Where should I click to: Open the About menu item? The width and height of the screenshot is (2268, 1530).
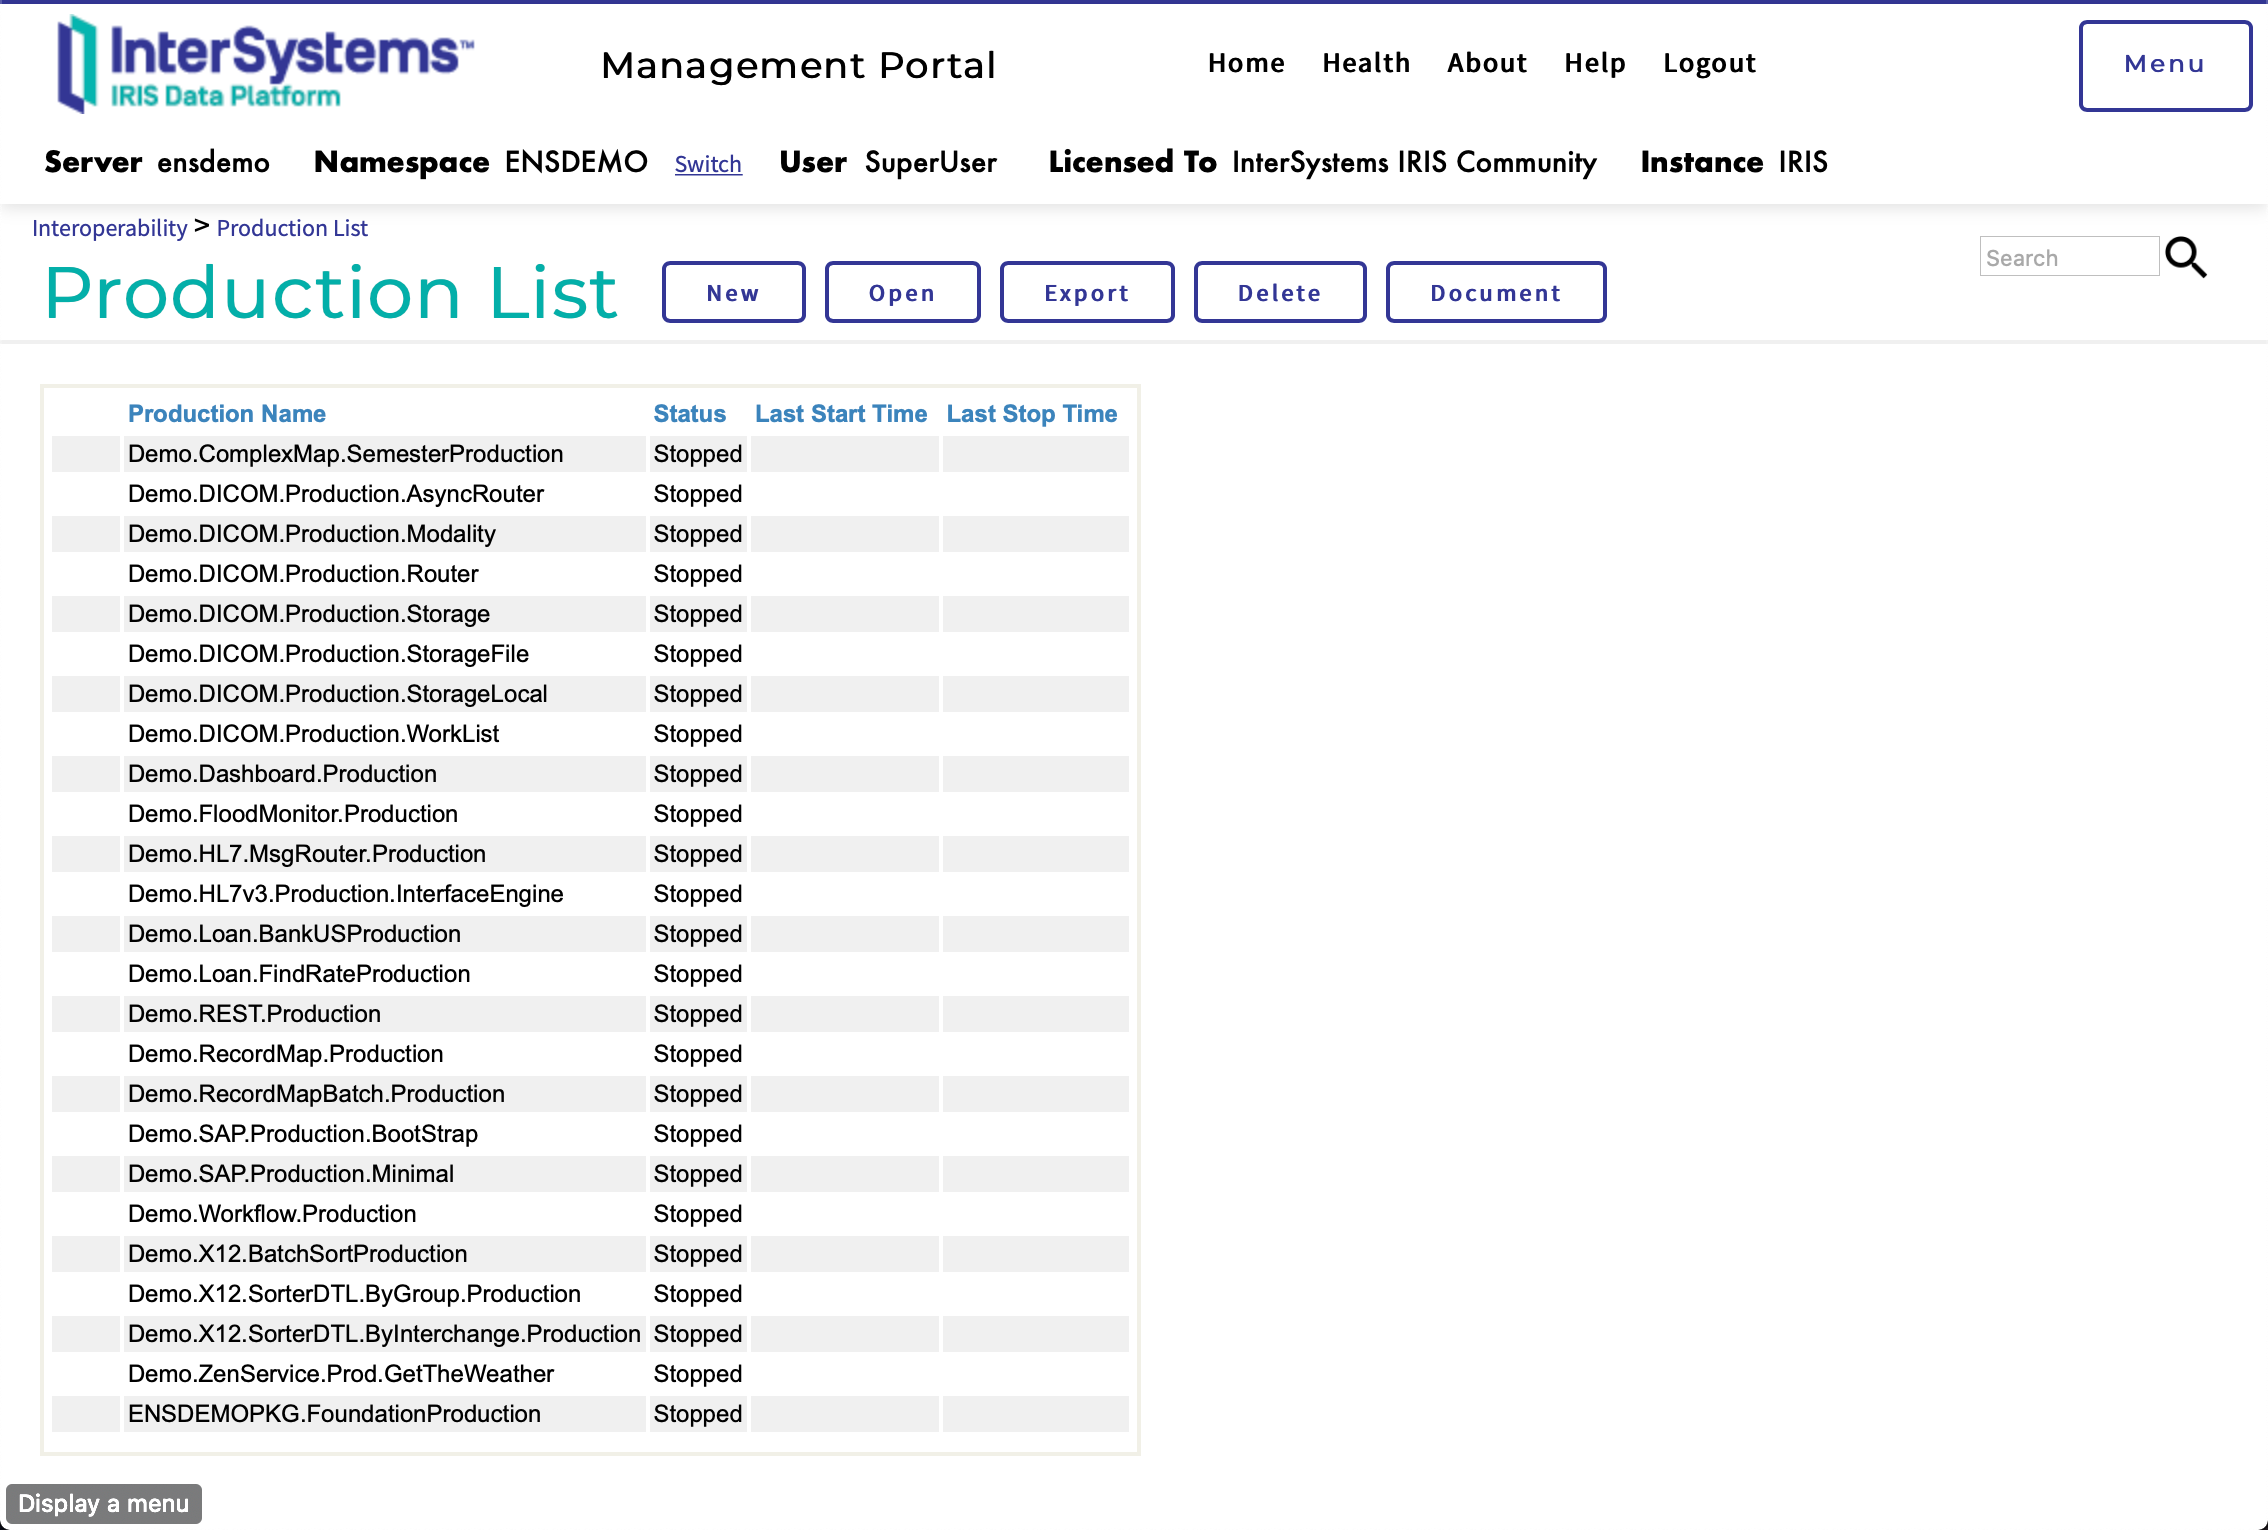[x=1482, y=63]
